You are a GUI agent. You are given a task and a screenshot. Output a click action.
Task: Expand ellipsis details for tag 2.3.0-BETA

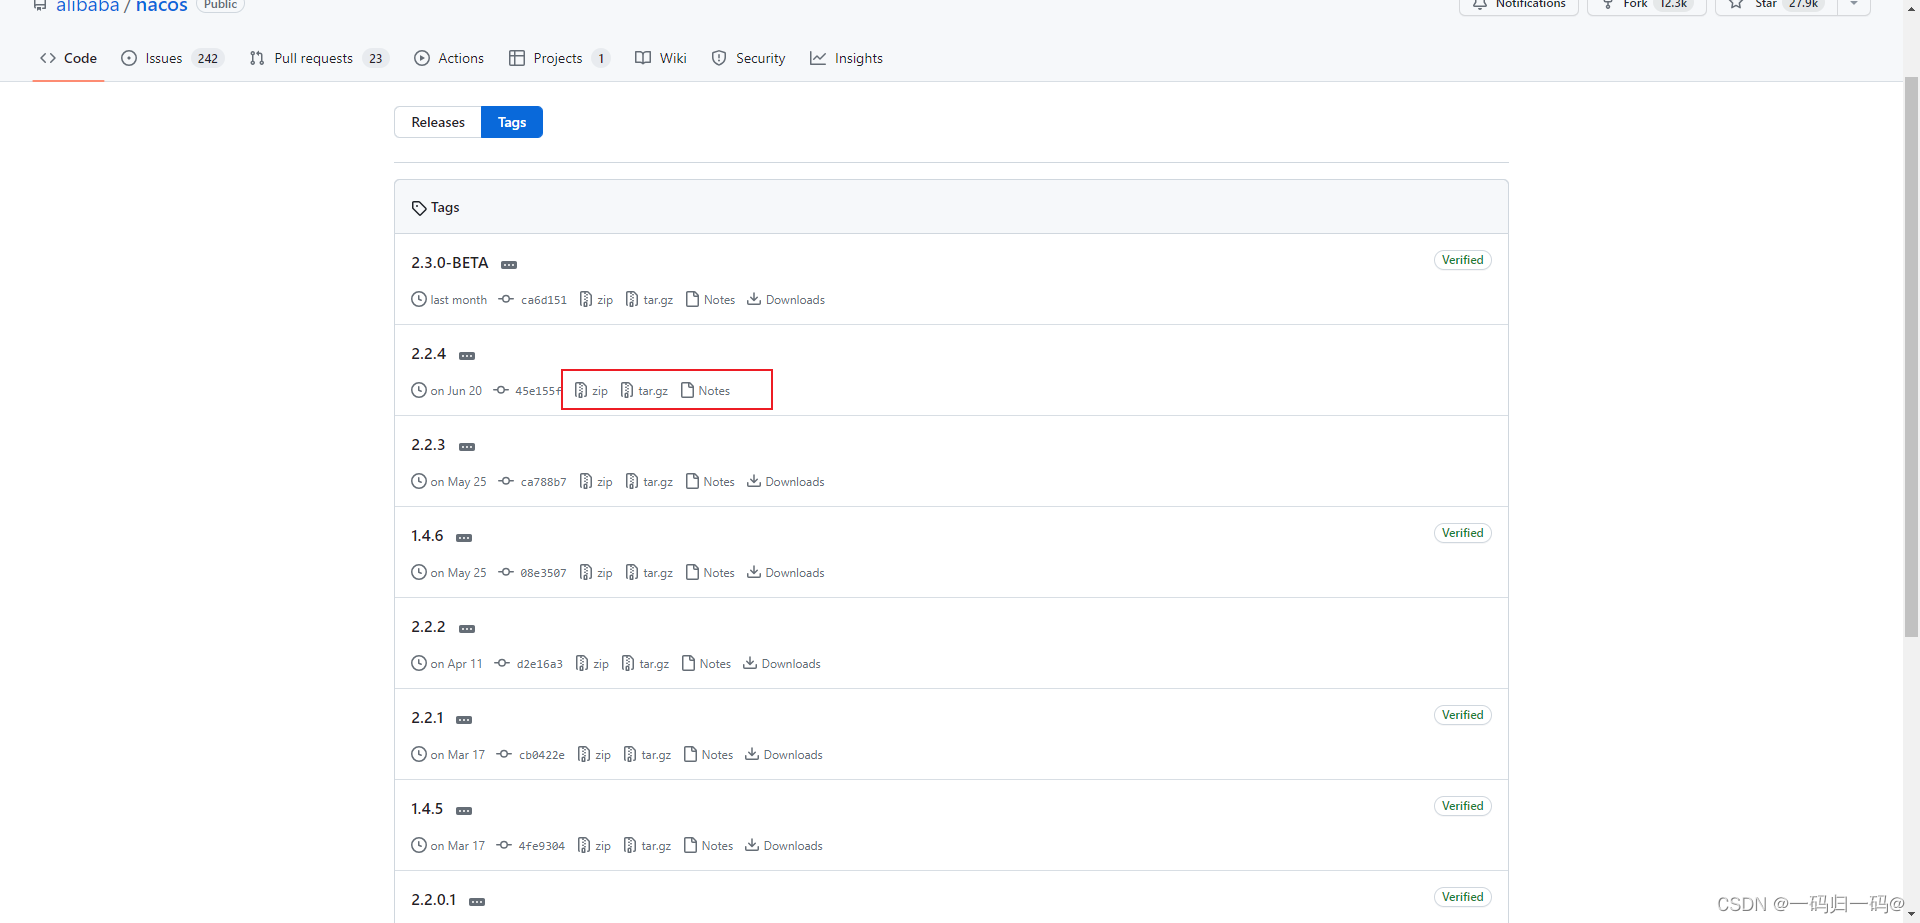(509, 264)
